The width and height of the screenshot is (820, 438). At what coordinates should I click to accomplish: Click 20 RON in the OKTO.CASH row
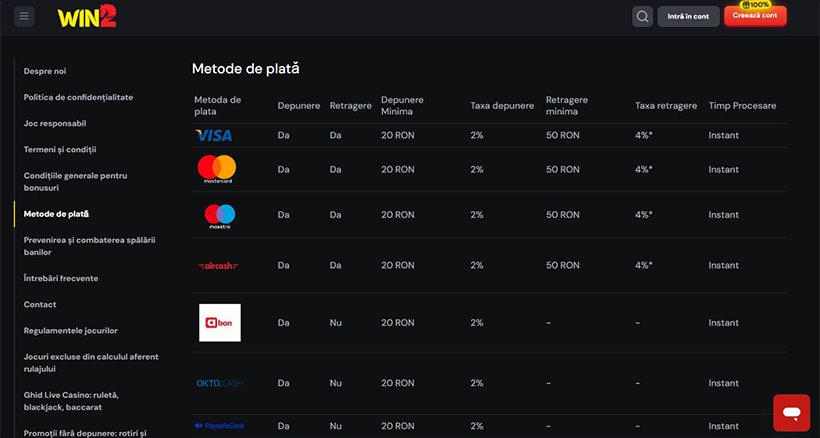click(x=397, y=383)
